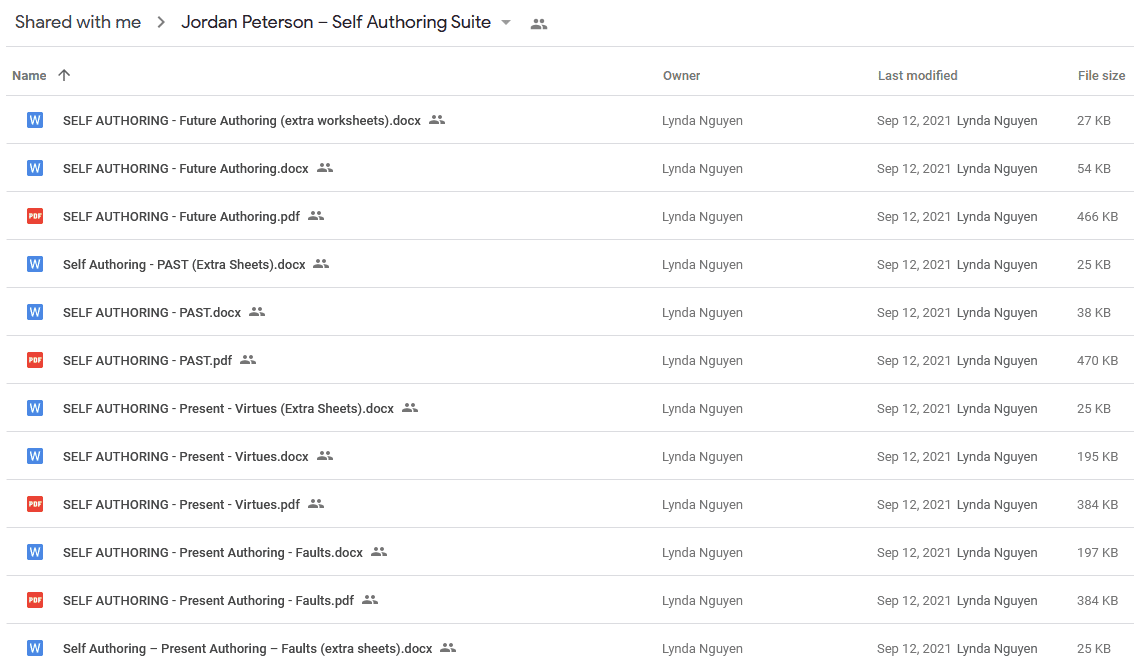Click shared icon beside Present Authoring - Faults.docx
This screenshot has height=662, width=1134.
379,551
